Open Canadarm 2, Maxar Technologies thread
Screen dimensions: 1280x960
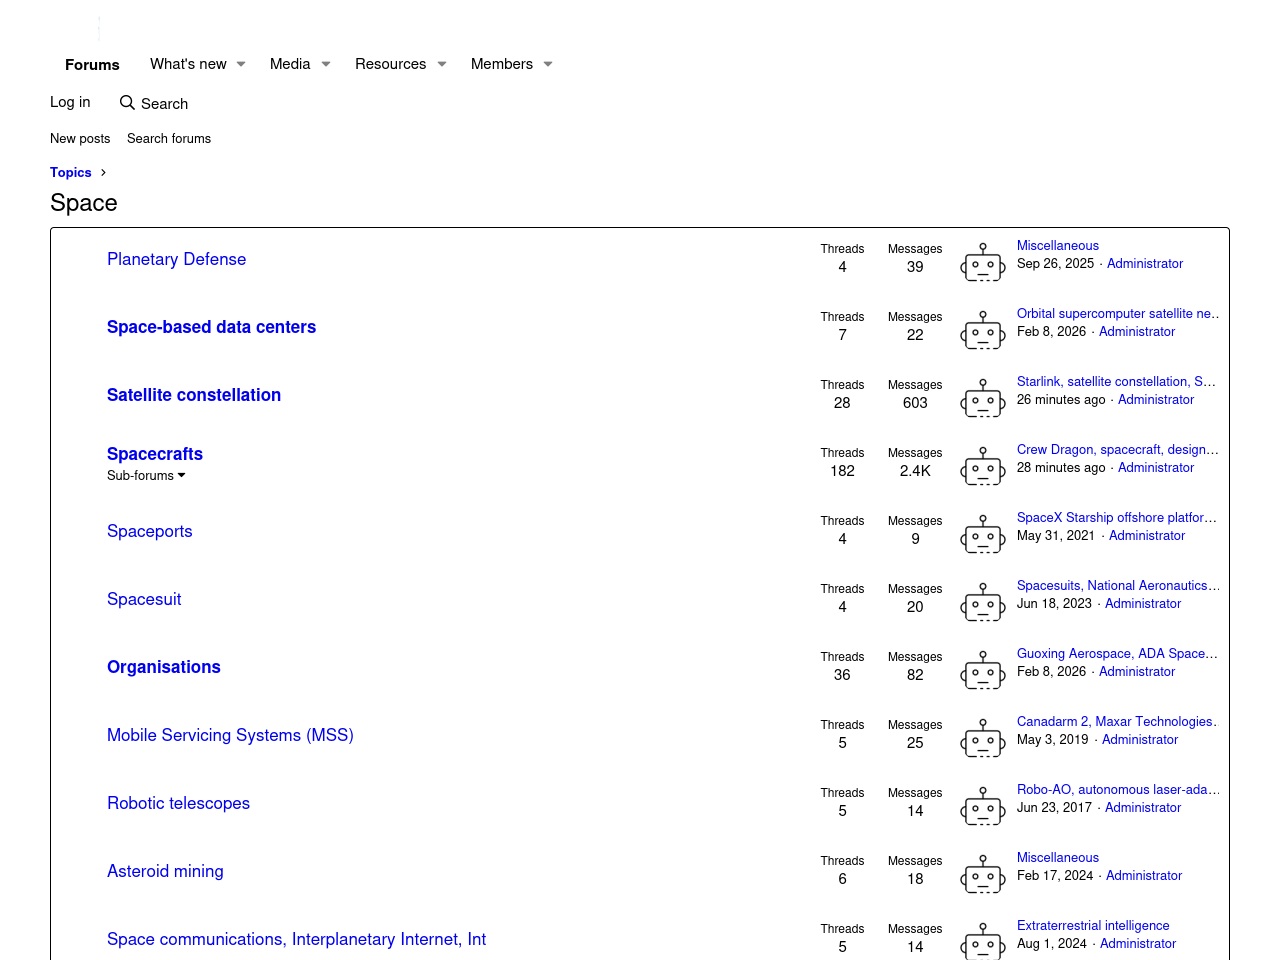pos(1117,722)
